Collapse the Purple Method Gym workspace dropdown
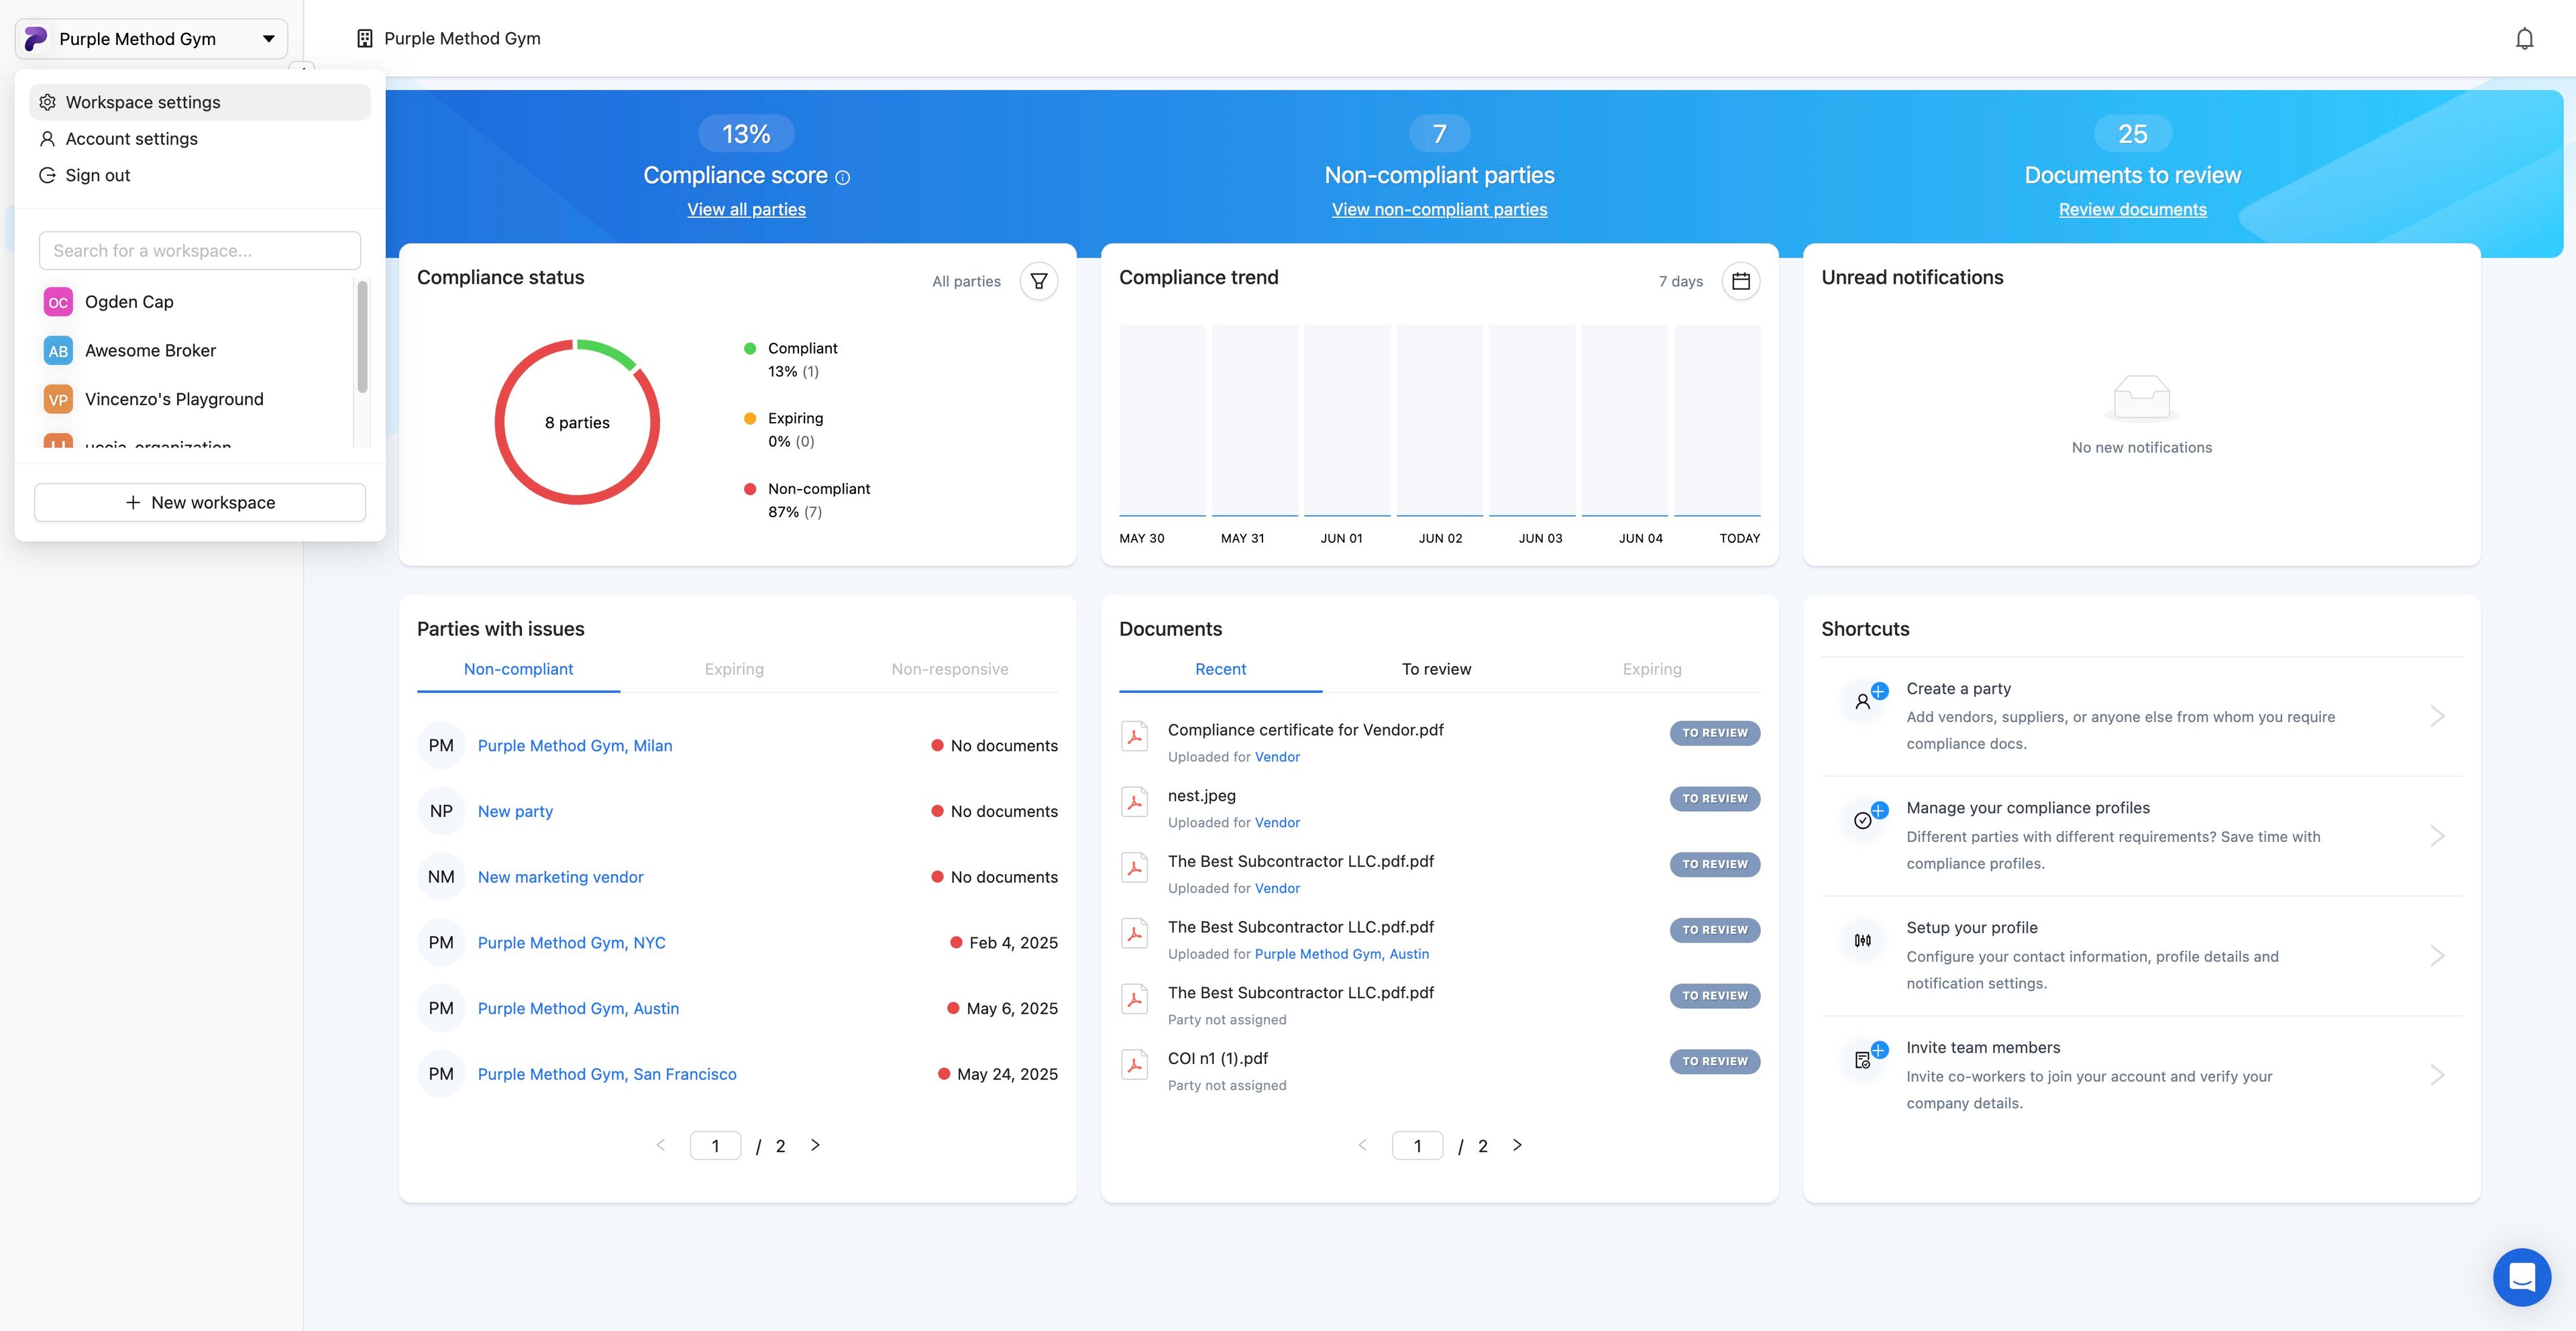The width and height of the screenshot is (2576, 1331). point(268,39)
